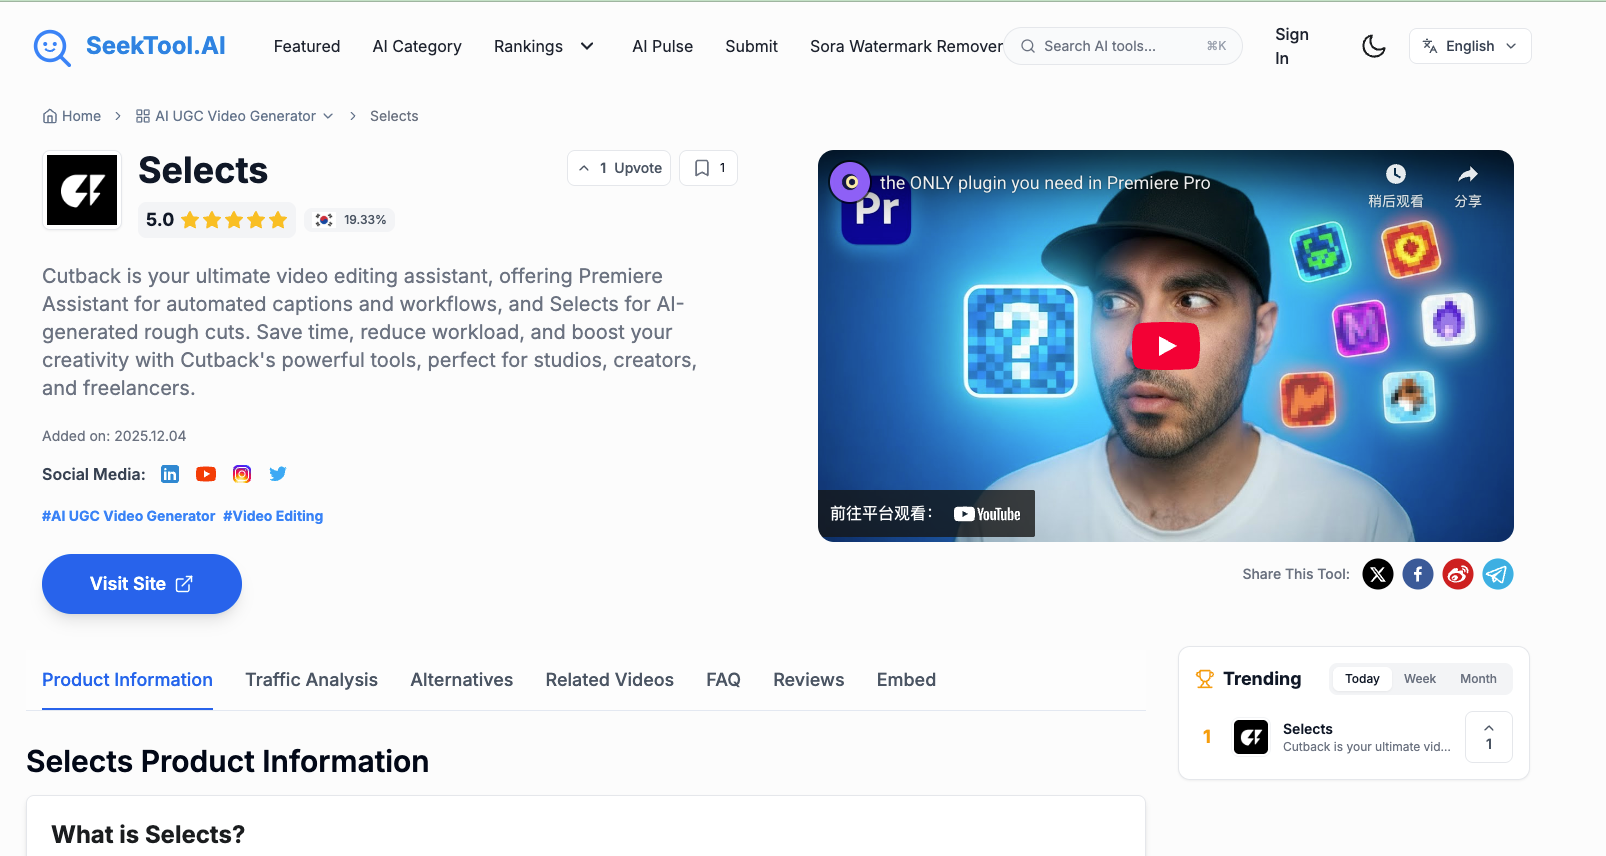Click the search magnifier icon
Screen dimensions: 1606x856
1028,46
